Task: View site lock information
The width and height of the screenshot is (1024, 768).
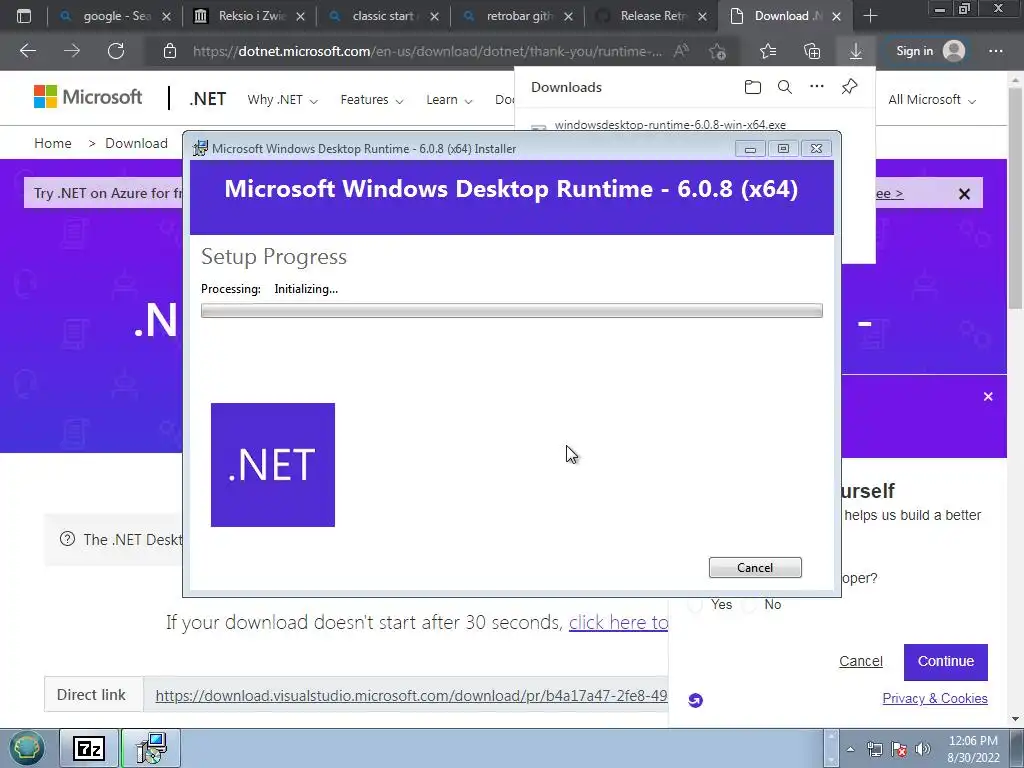Action: 170,51
